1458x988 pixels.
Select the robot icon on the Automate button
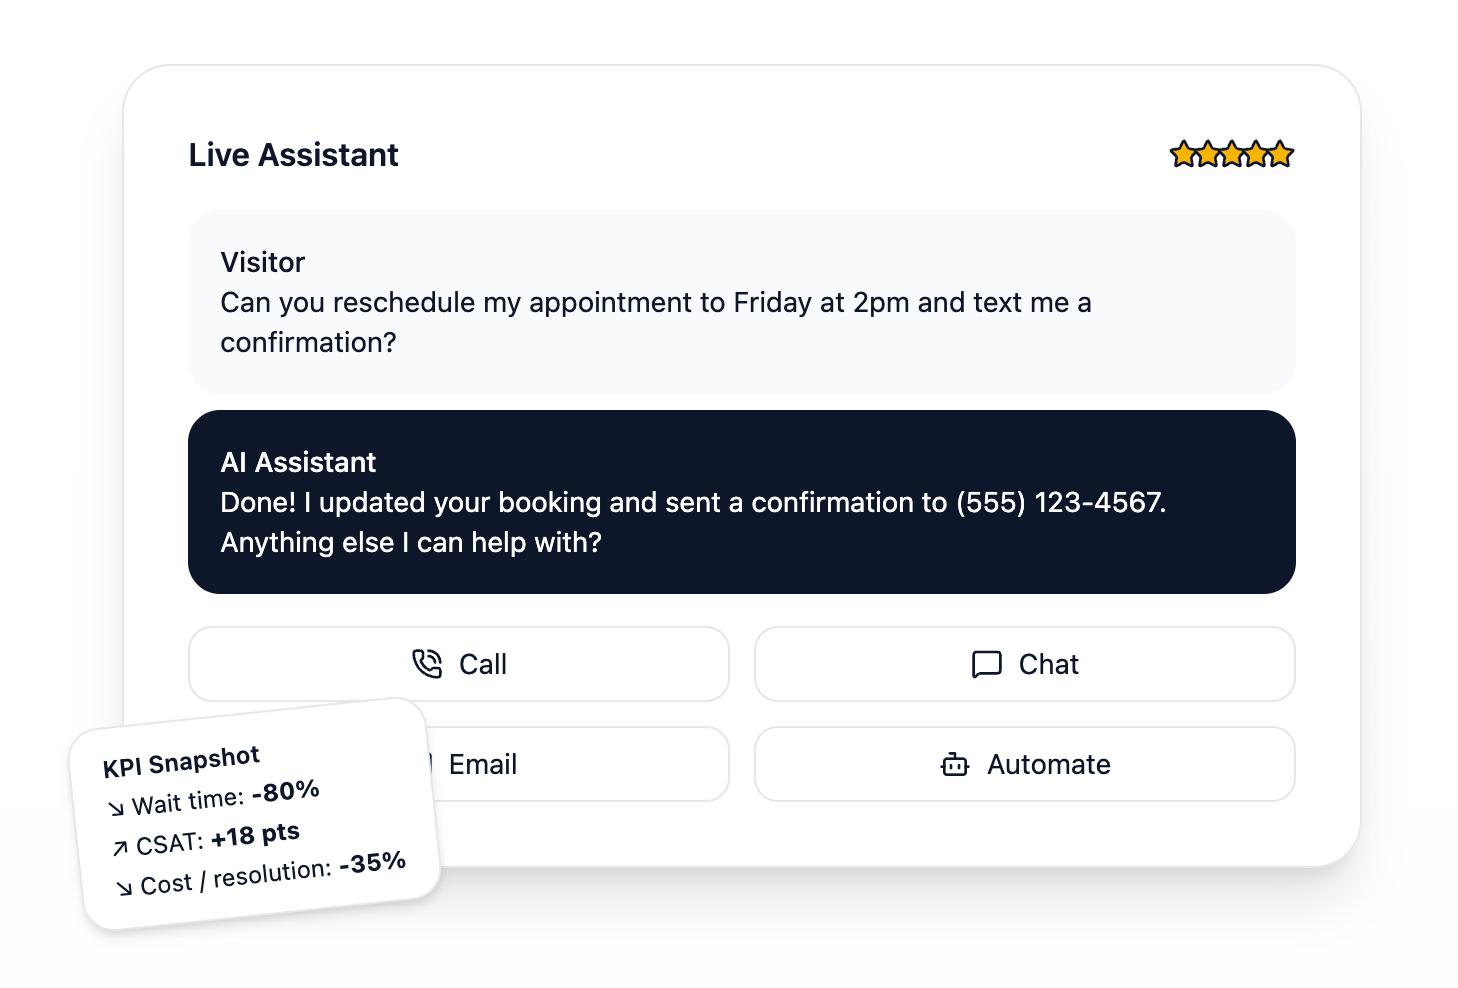955,764
